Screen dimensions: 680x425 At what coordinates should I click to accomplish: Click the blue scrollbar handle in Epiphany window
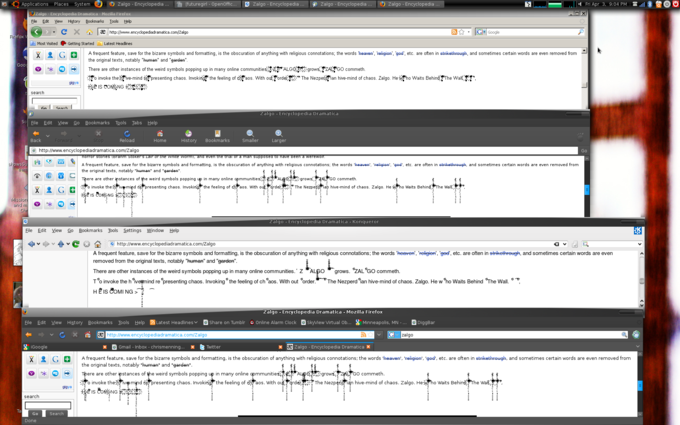[x=587, y=190]
